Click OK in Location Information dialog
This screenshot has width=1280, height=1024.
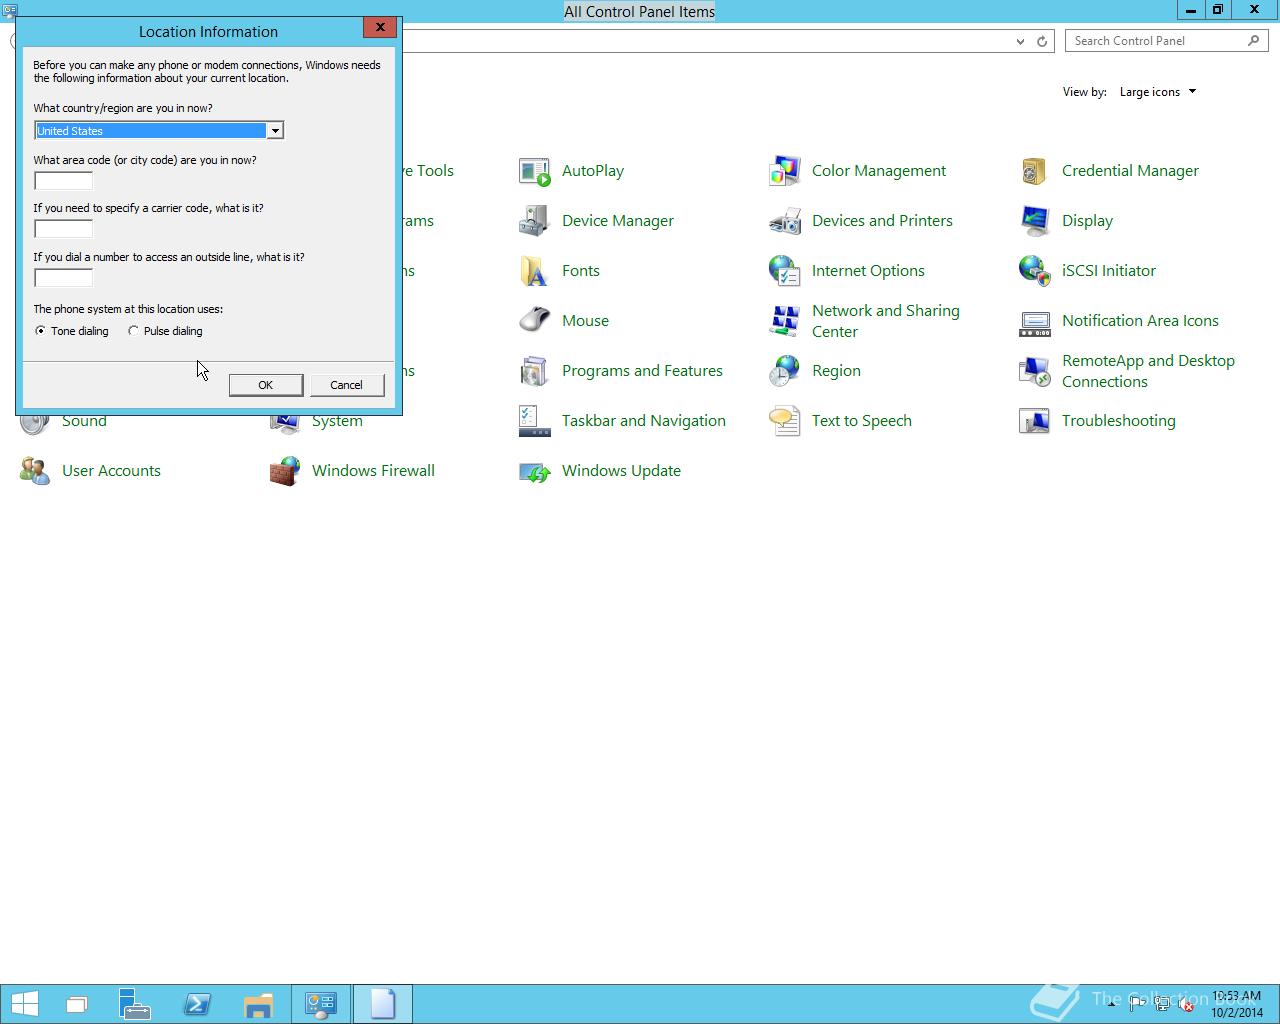pyautogui.click(x=266, y=385)
